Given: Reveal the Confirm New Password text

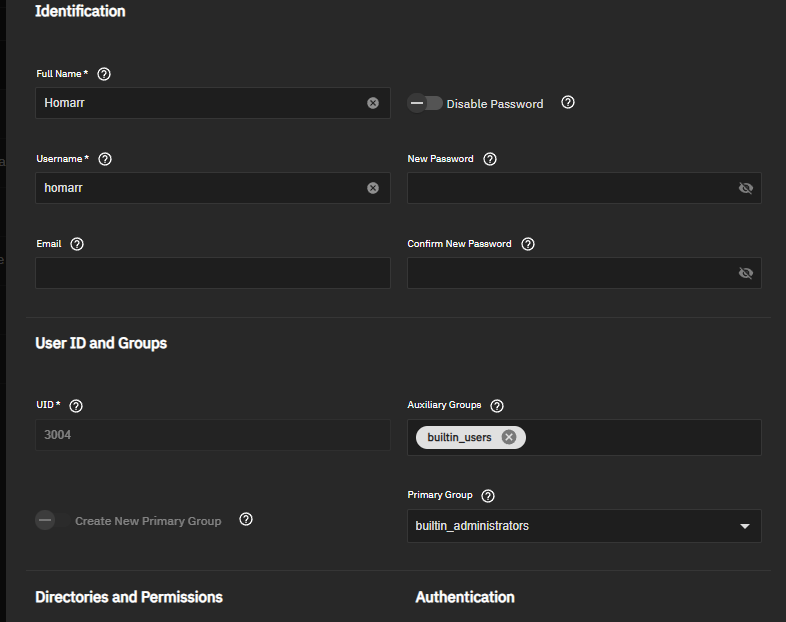Looking at the screenshot, I should pyautogui.click(x=745, y=273).
